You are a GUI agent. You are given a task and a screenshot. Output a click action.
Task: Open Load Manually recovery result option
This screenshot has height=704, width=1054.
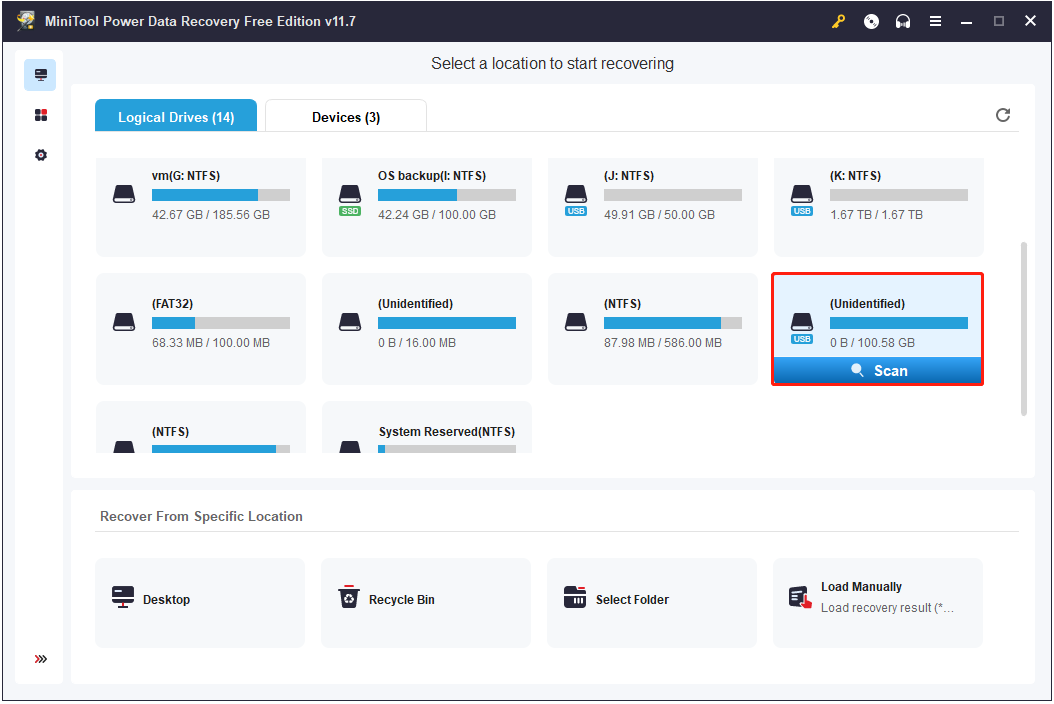tap(878, 603)
